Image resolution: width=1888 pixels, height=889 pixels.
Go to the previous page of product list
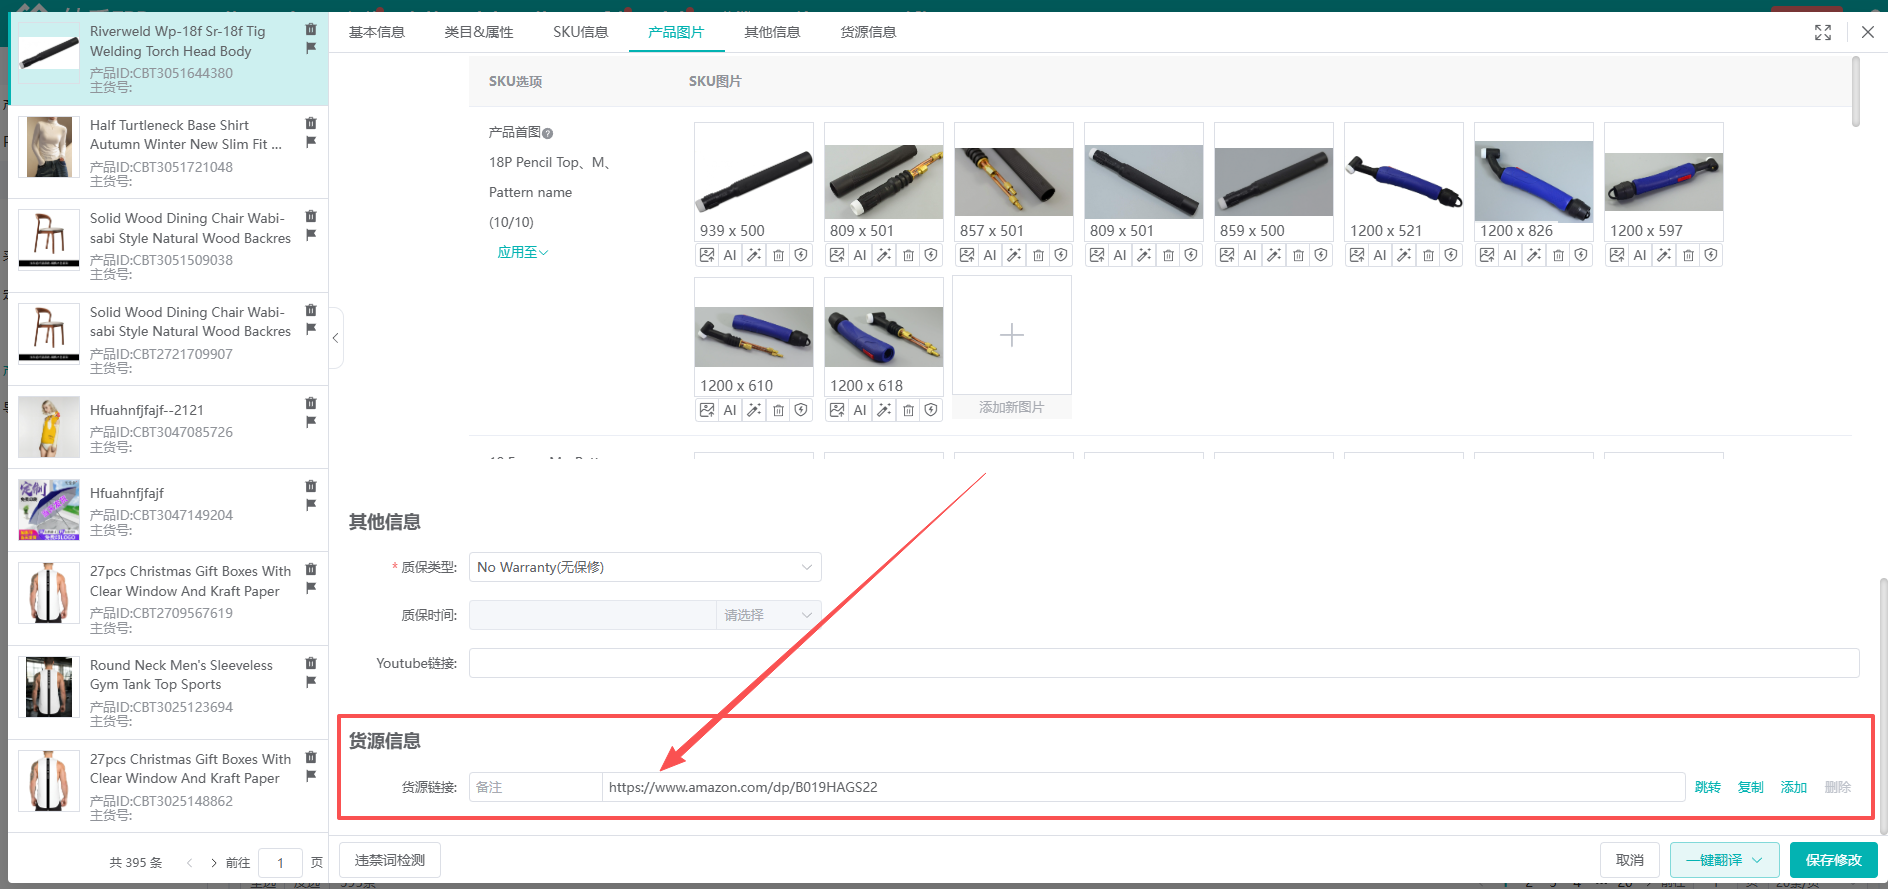189,863
